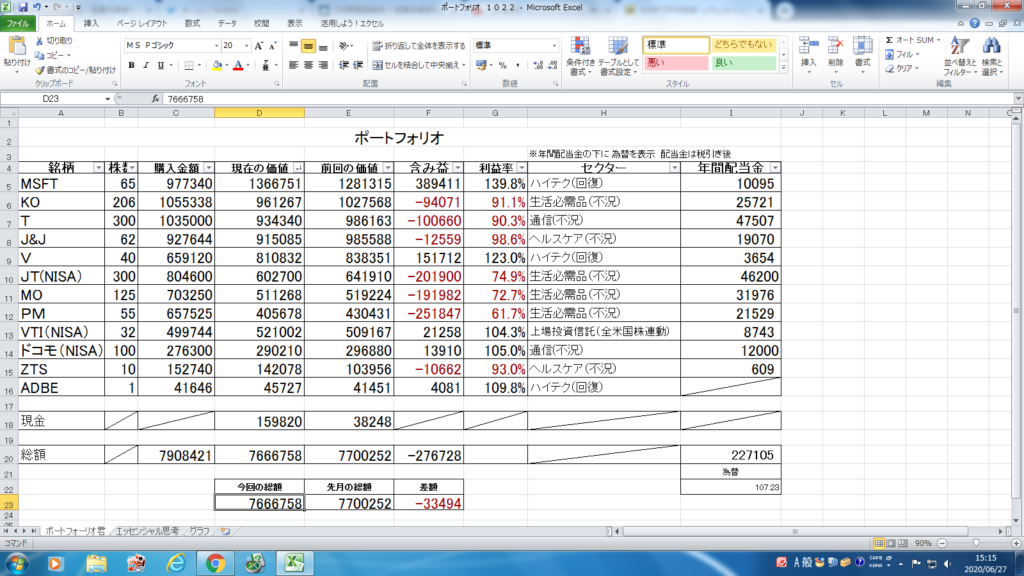The width and height of the screenshot is (1024, 576).
Task: Switch to the ページ レイアウト ribbon tab
Action: [x=142, y=24]
